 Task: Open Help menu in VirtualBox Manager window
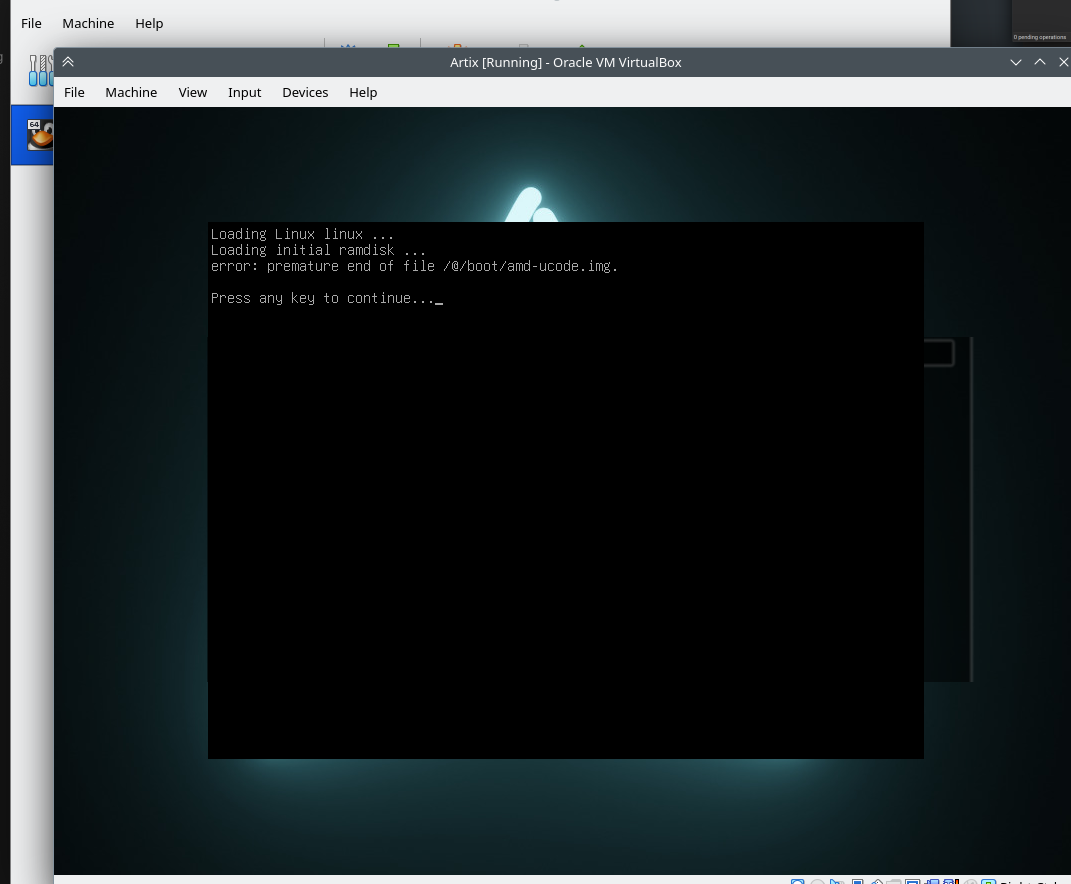149,23
